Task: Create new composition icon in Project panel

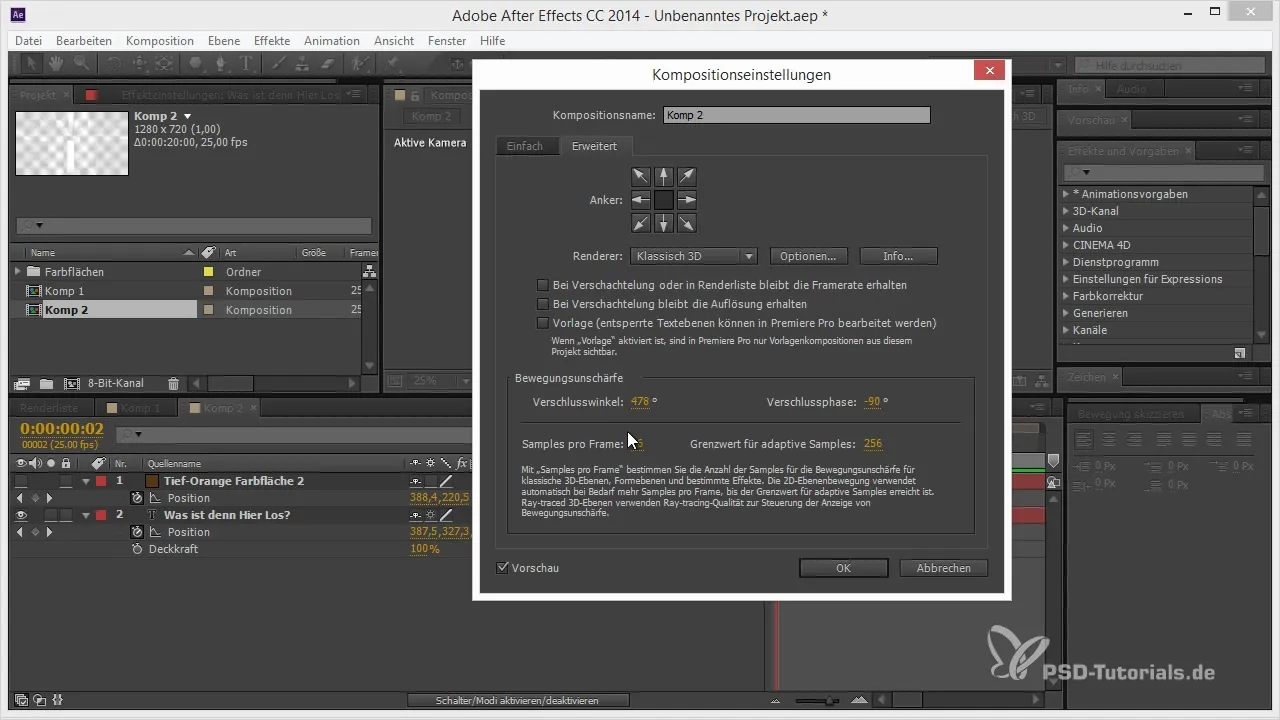Action: click(71, 383)
